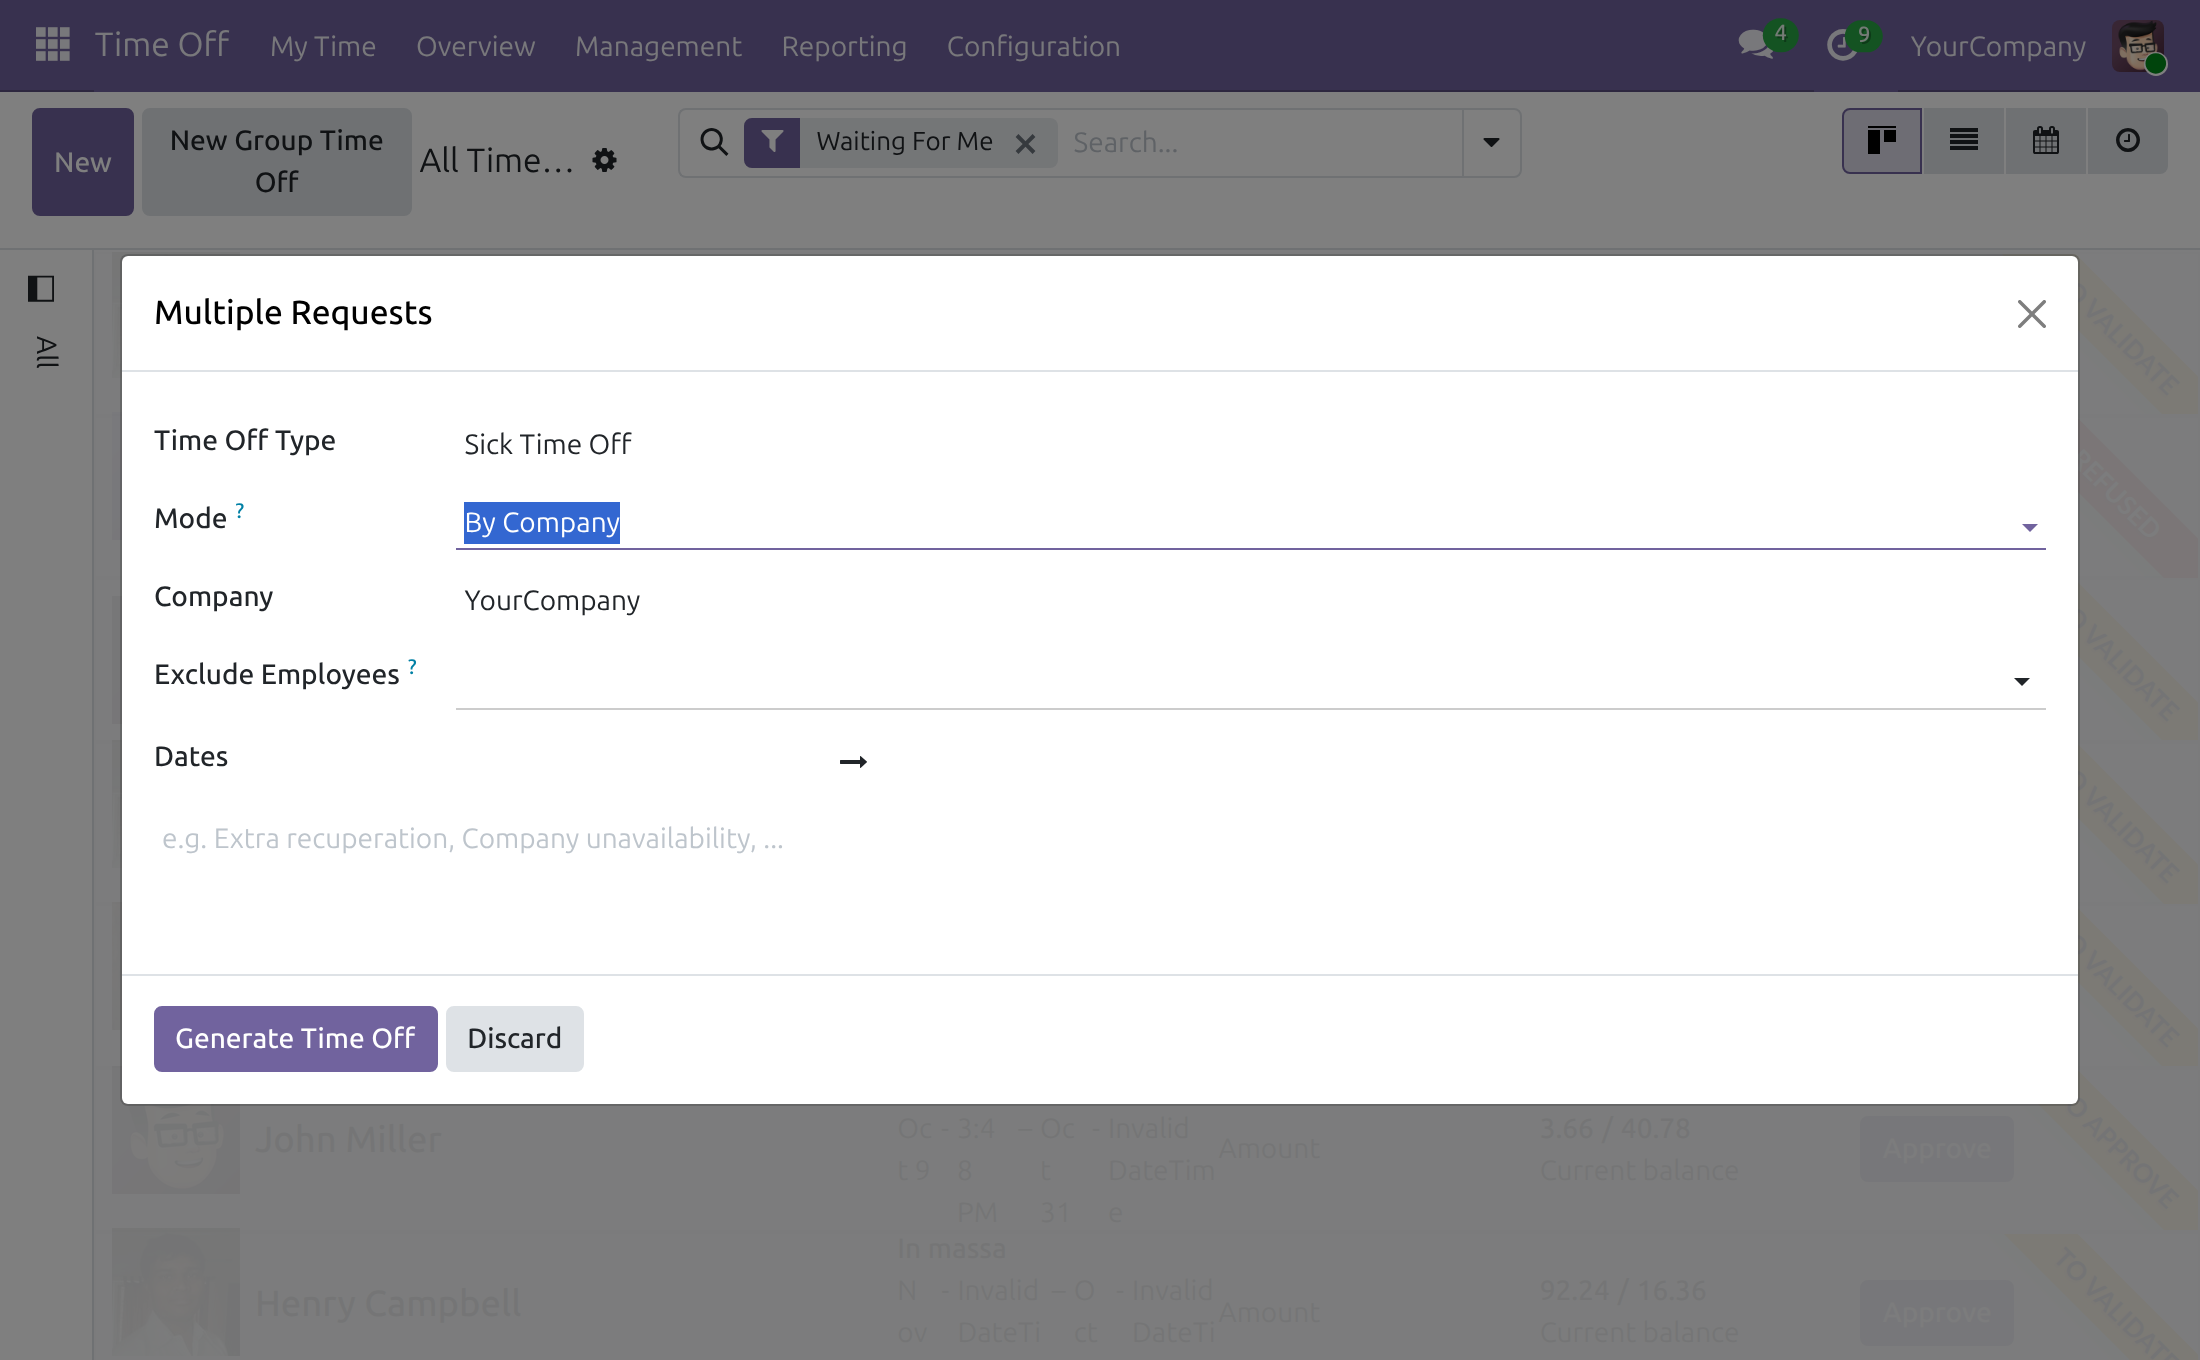The image size is (2200, 1360).
Task: Click the Mode help question mark
Action: tap(240, 510)
